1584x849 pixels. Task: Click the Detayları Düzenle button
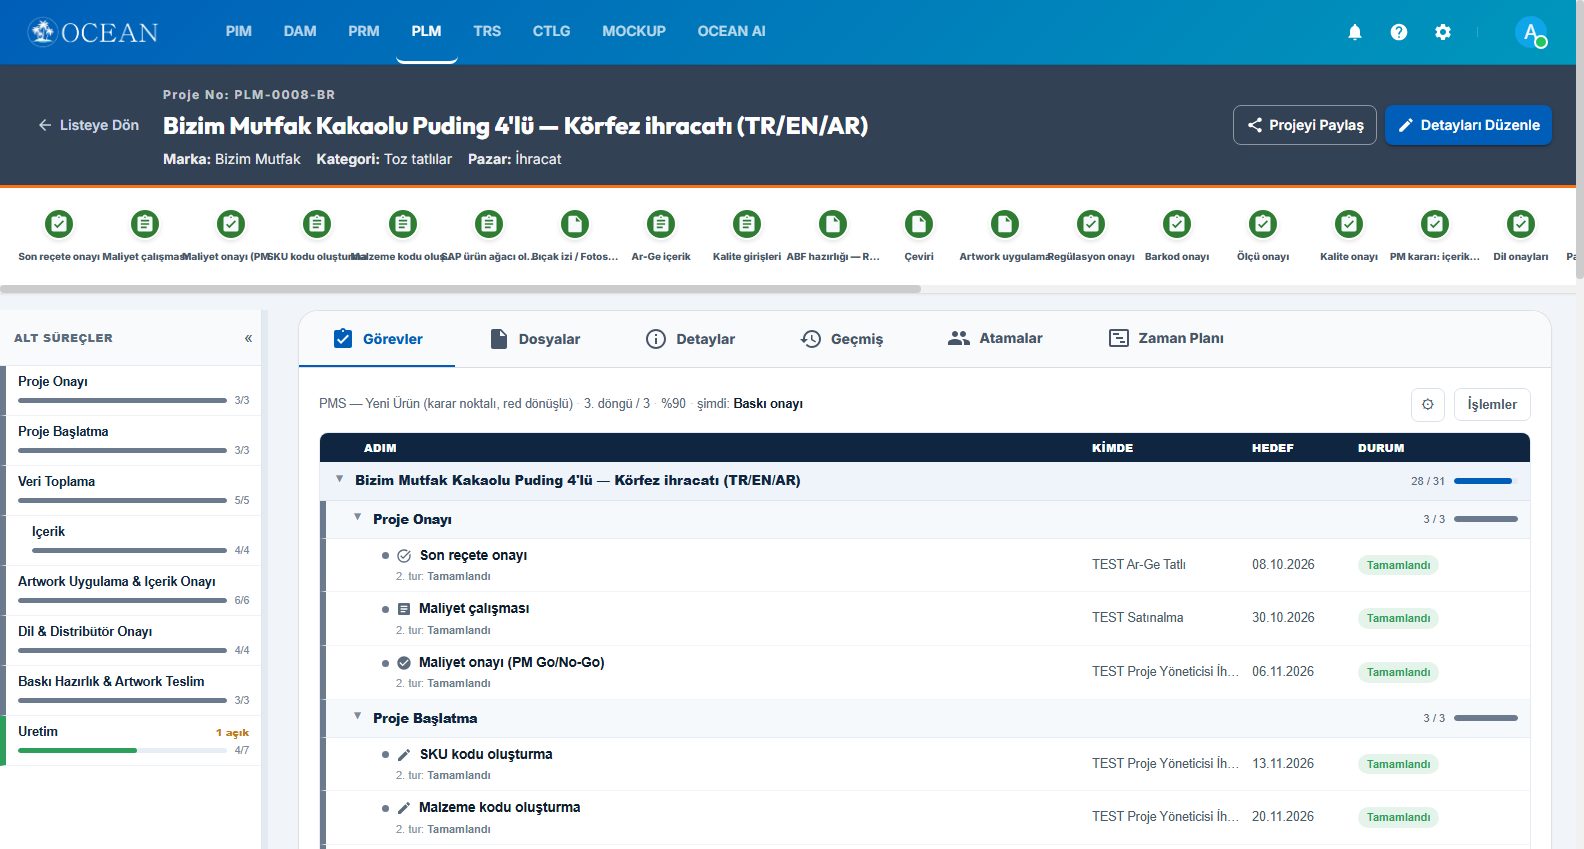pos(1468,125)
